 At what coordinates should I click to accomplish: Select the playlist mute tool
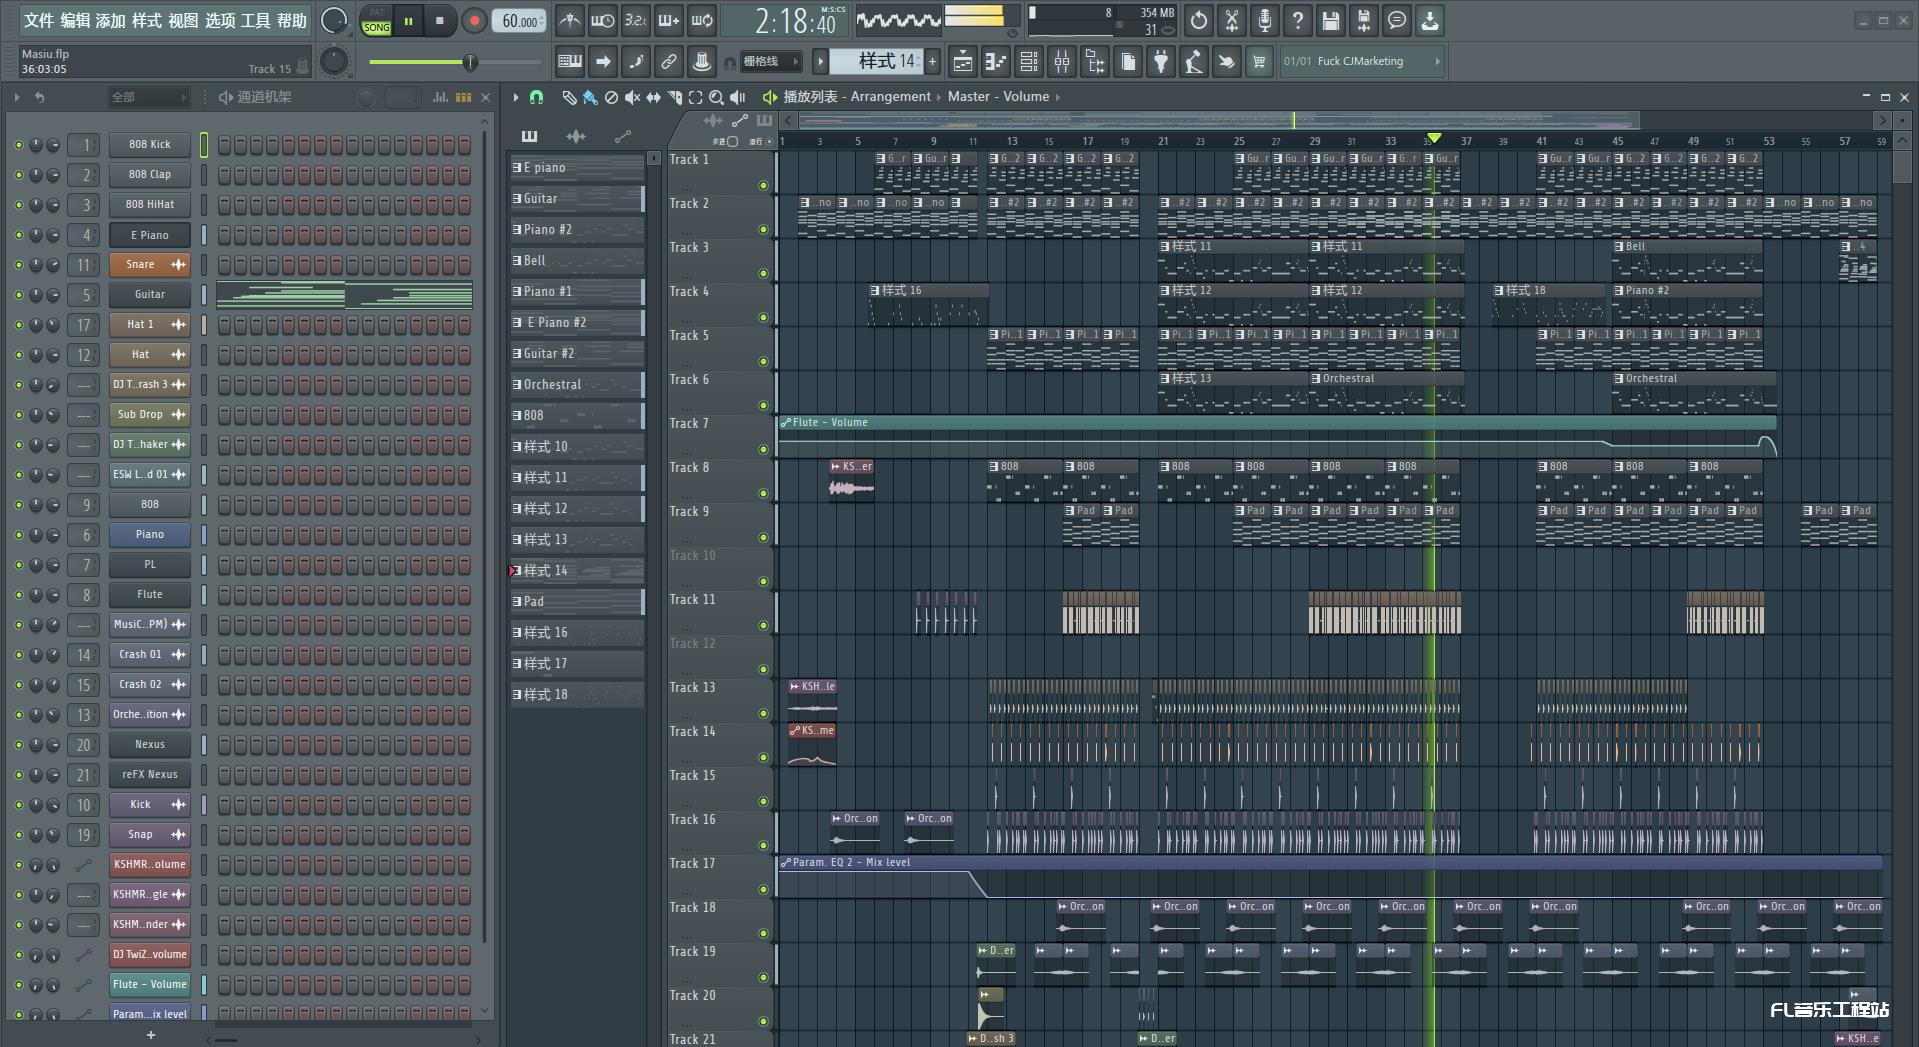coord(632,97)
